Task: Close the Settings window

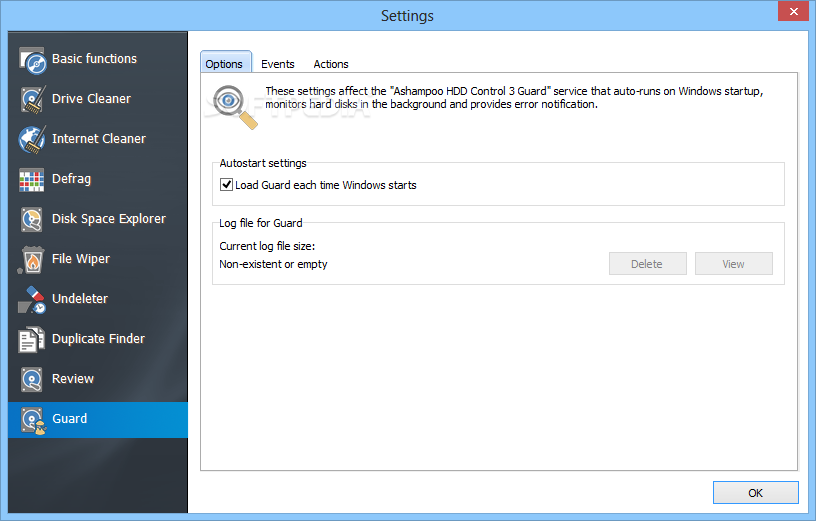Action: (x=793, y=11)
